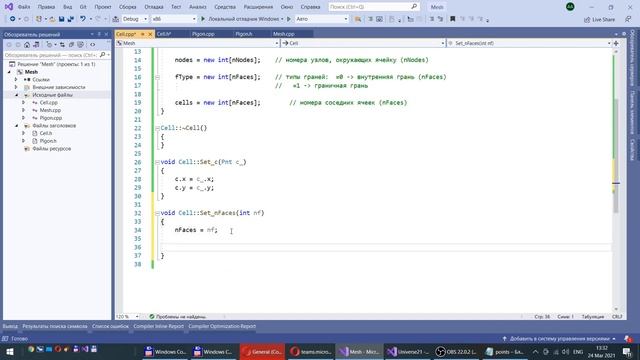The image size is (640, 360).
Task: Pin the Cell.cpp tab
Action: click(x=142, y=34)
